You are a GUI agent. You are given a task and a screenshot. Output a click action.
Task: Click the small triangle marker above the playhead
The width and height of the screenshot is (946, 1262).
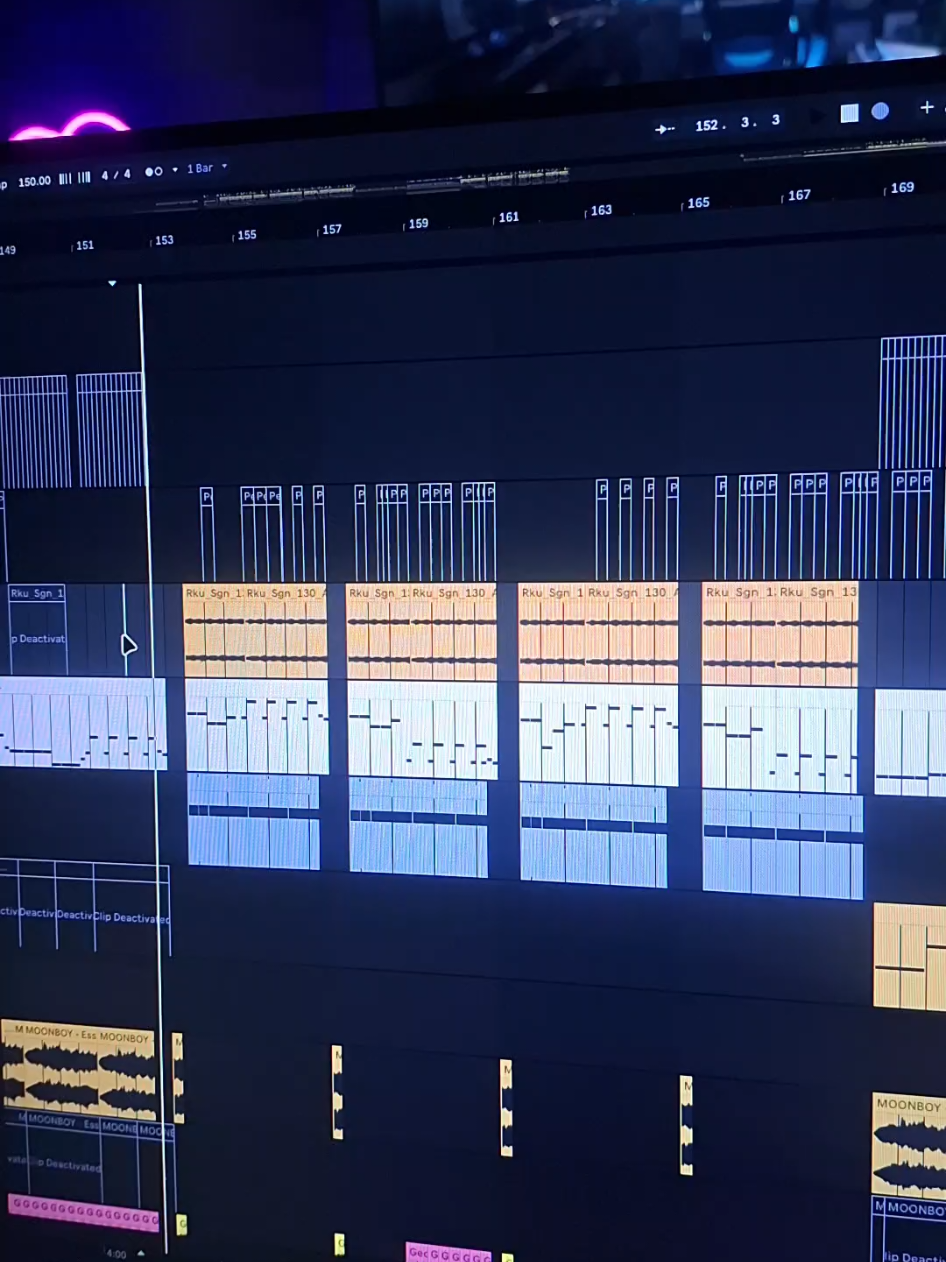[112, 284]
